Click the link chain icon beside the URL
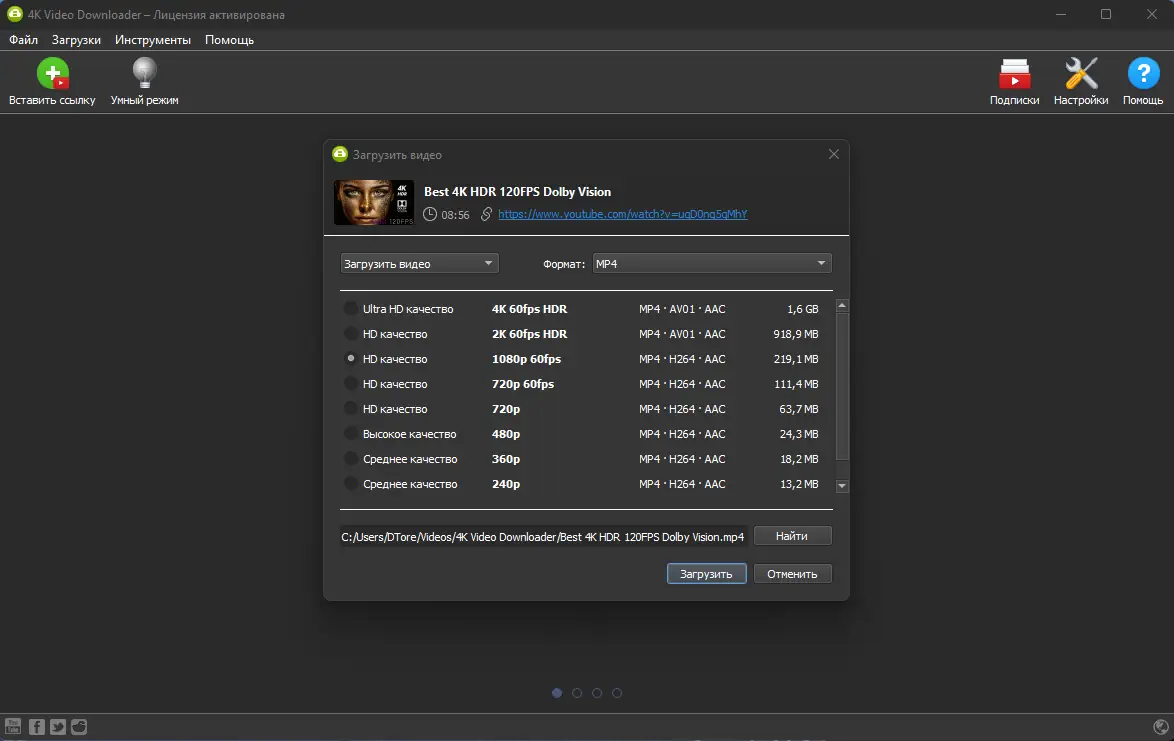 coord(486,214)
